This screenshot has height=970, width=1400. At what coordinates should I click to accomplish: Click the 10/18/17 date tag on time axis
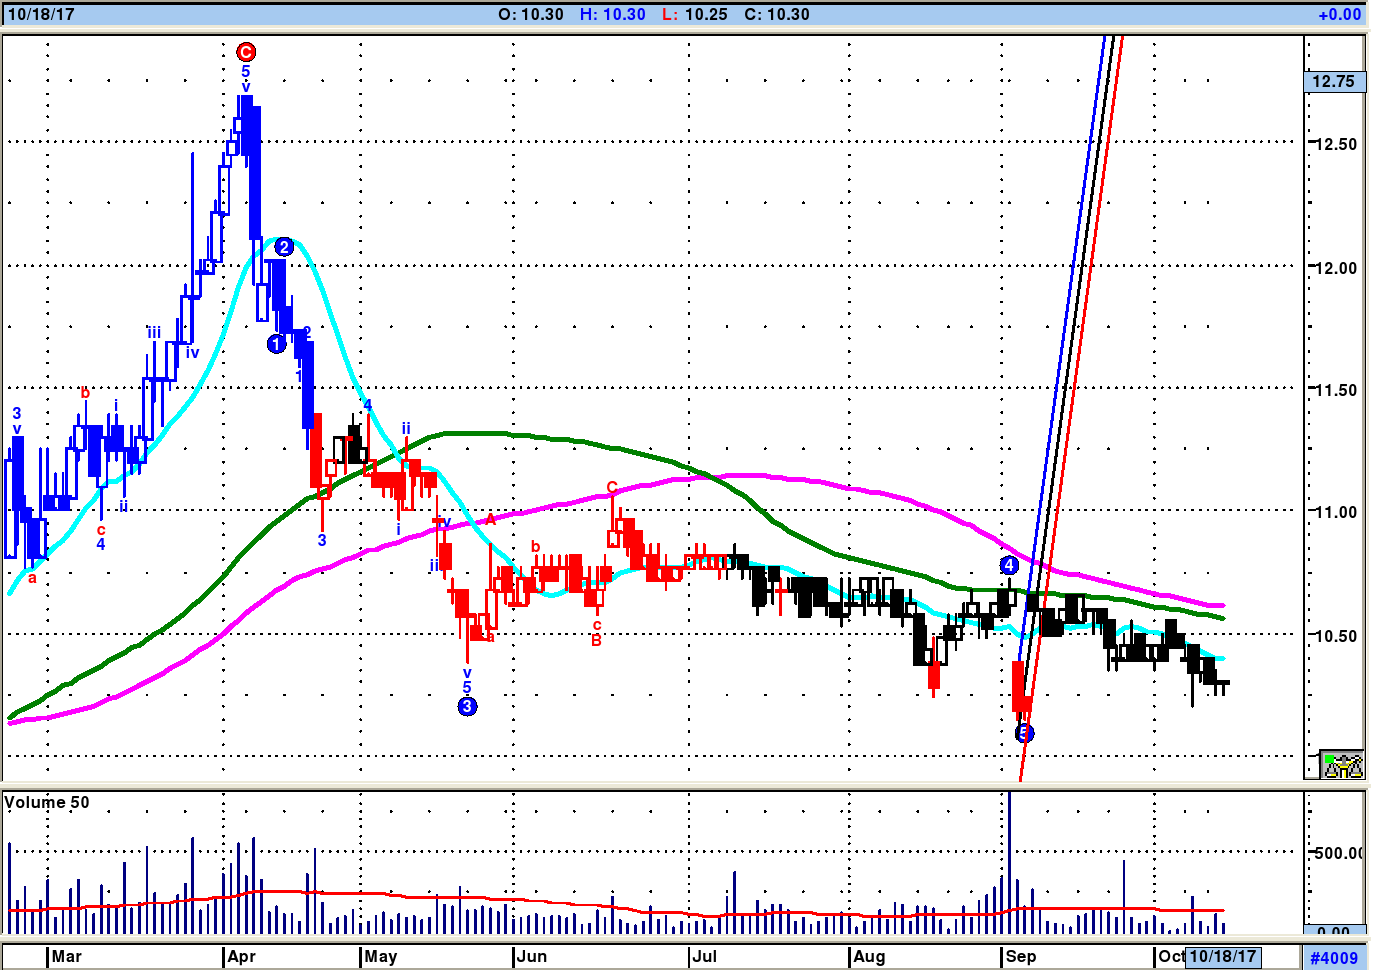coord(1222,957)
